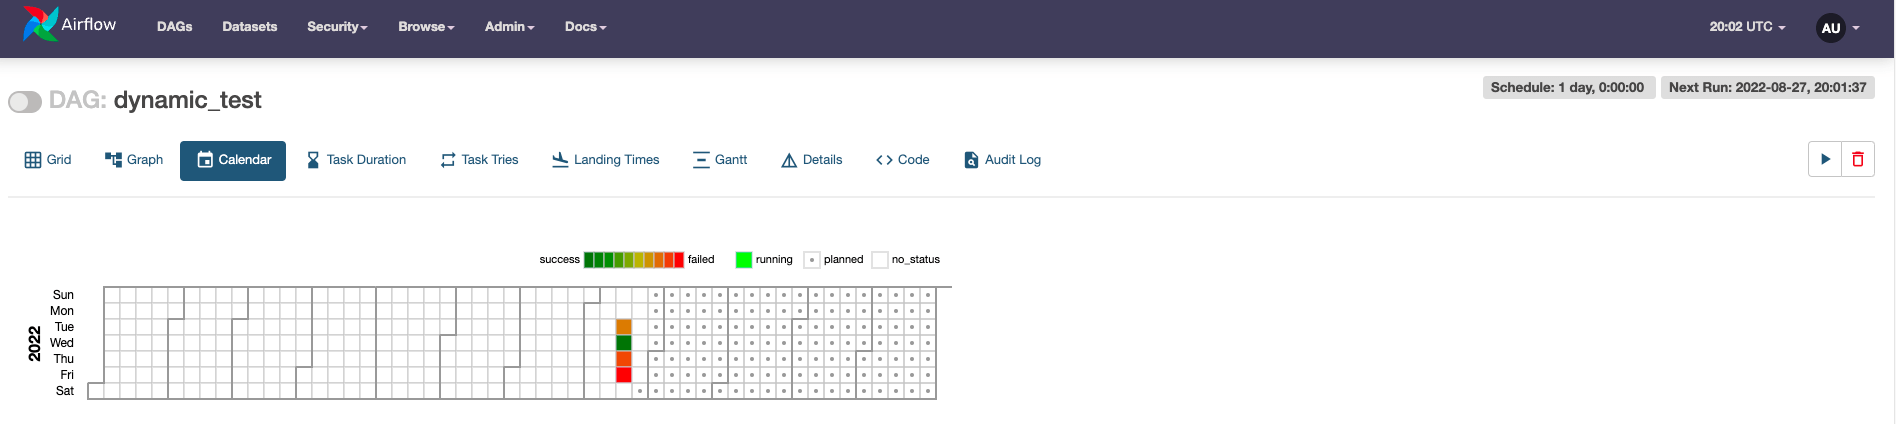Viewport: 1896px width, 424px height.
Task: Open the Admin dropdown menu
Action: click(509, 27)
